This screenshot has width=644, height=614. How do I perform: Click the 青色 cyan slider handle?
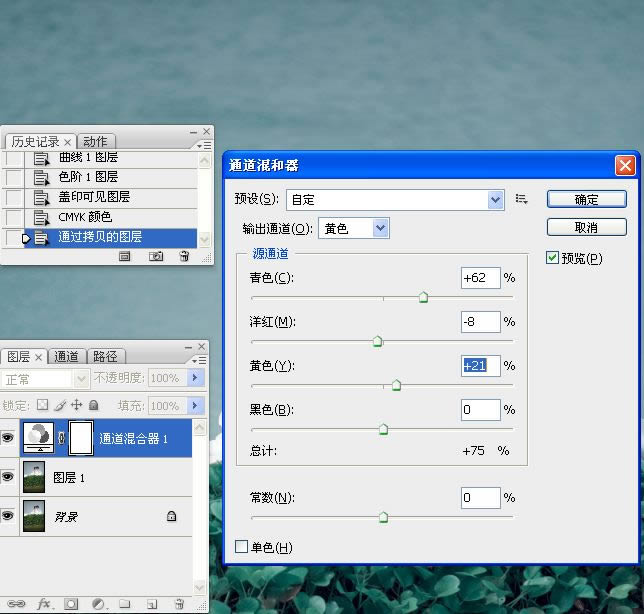[x=423, y=297]
